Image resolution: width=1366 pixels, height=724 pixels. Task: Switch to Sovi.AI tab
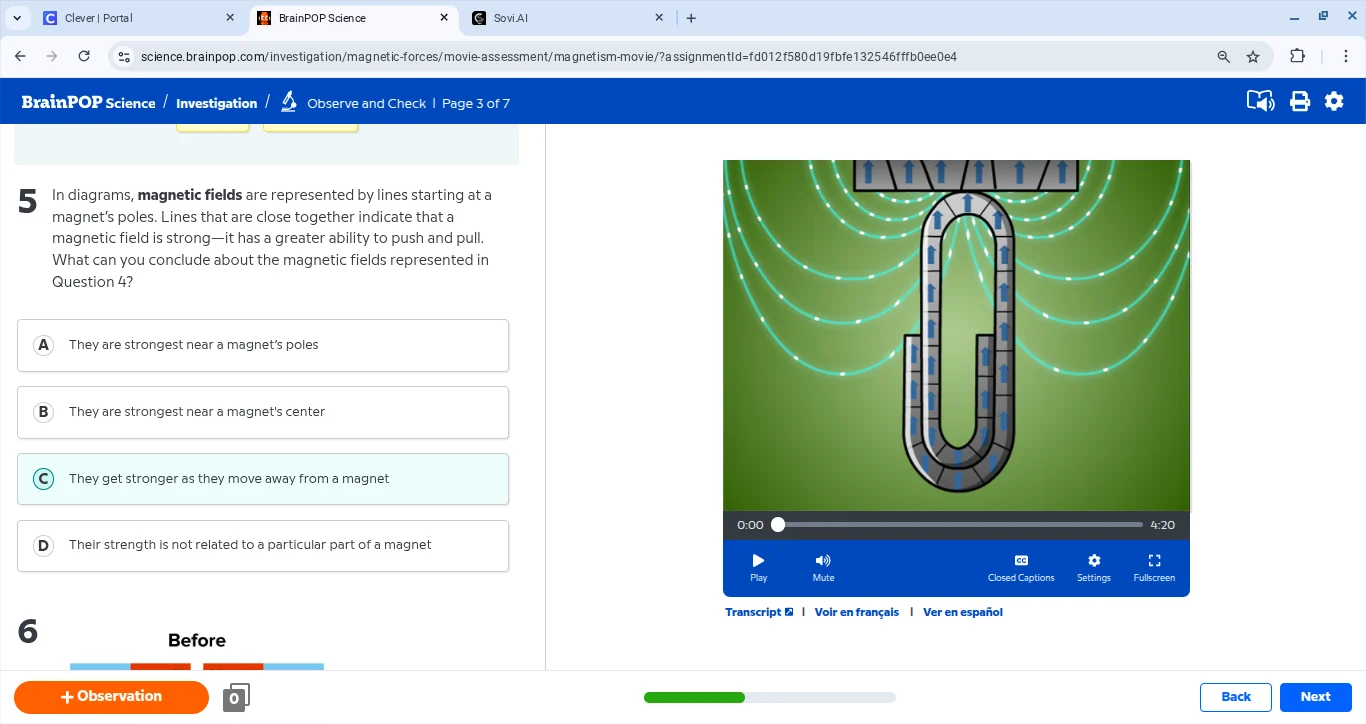(x=560, y=18)
